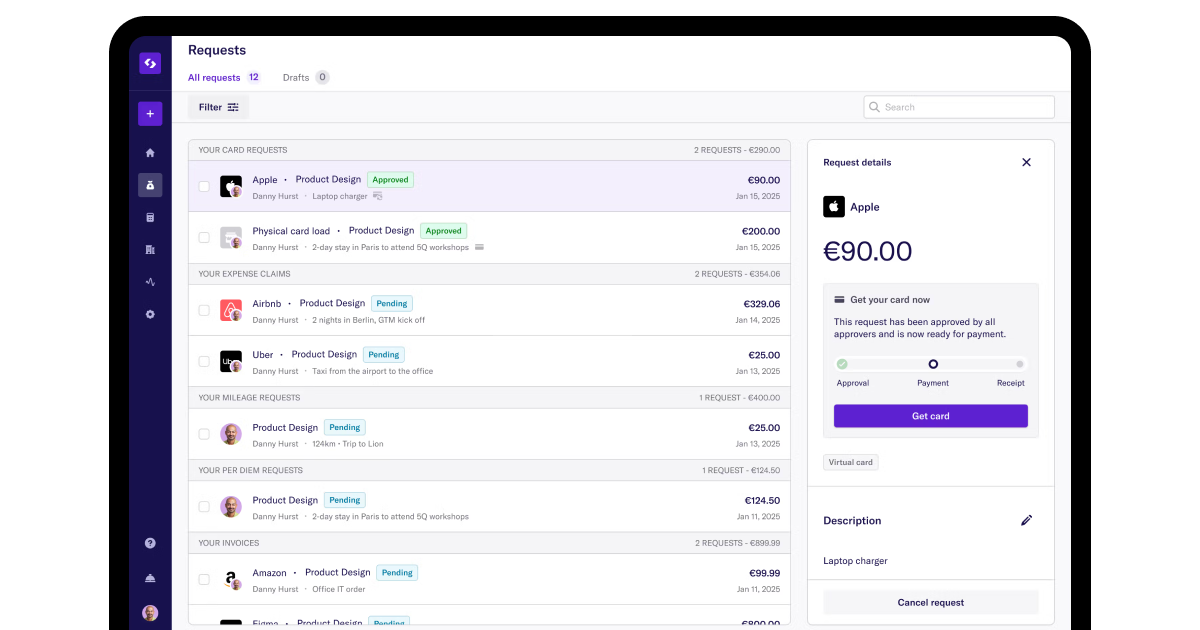Open settings gear in sidebar
Screen dimensions: 1200x630
pos(150,314)
